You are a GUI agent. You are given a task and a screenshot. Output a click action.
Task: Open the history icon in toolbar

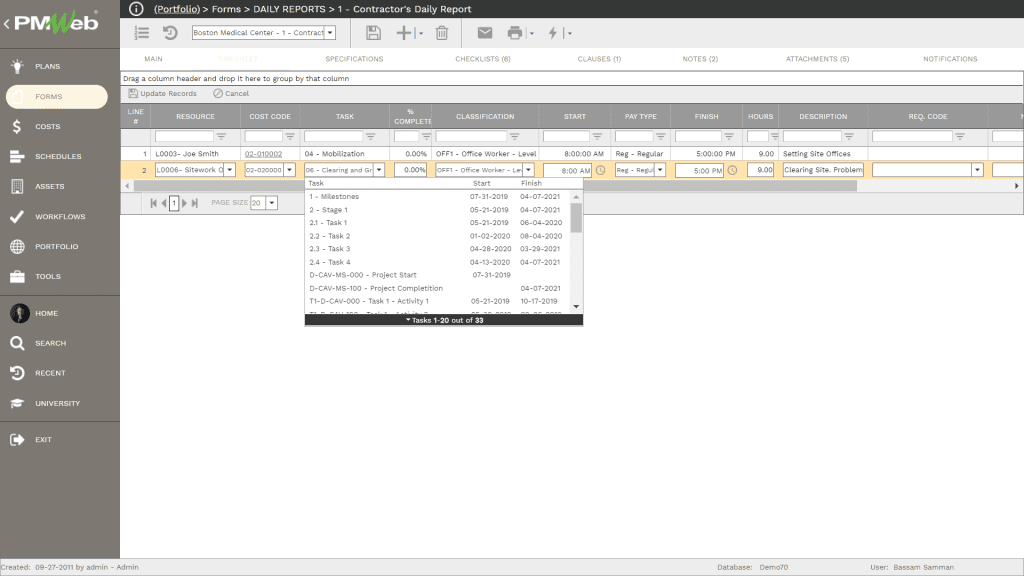170,33
